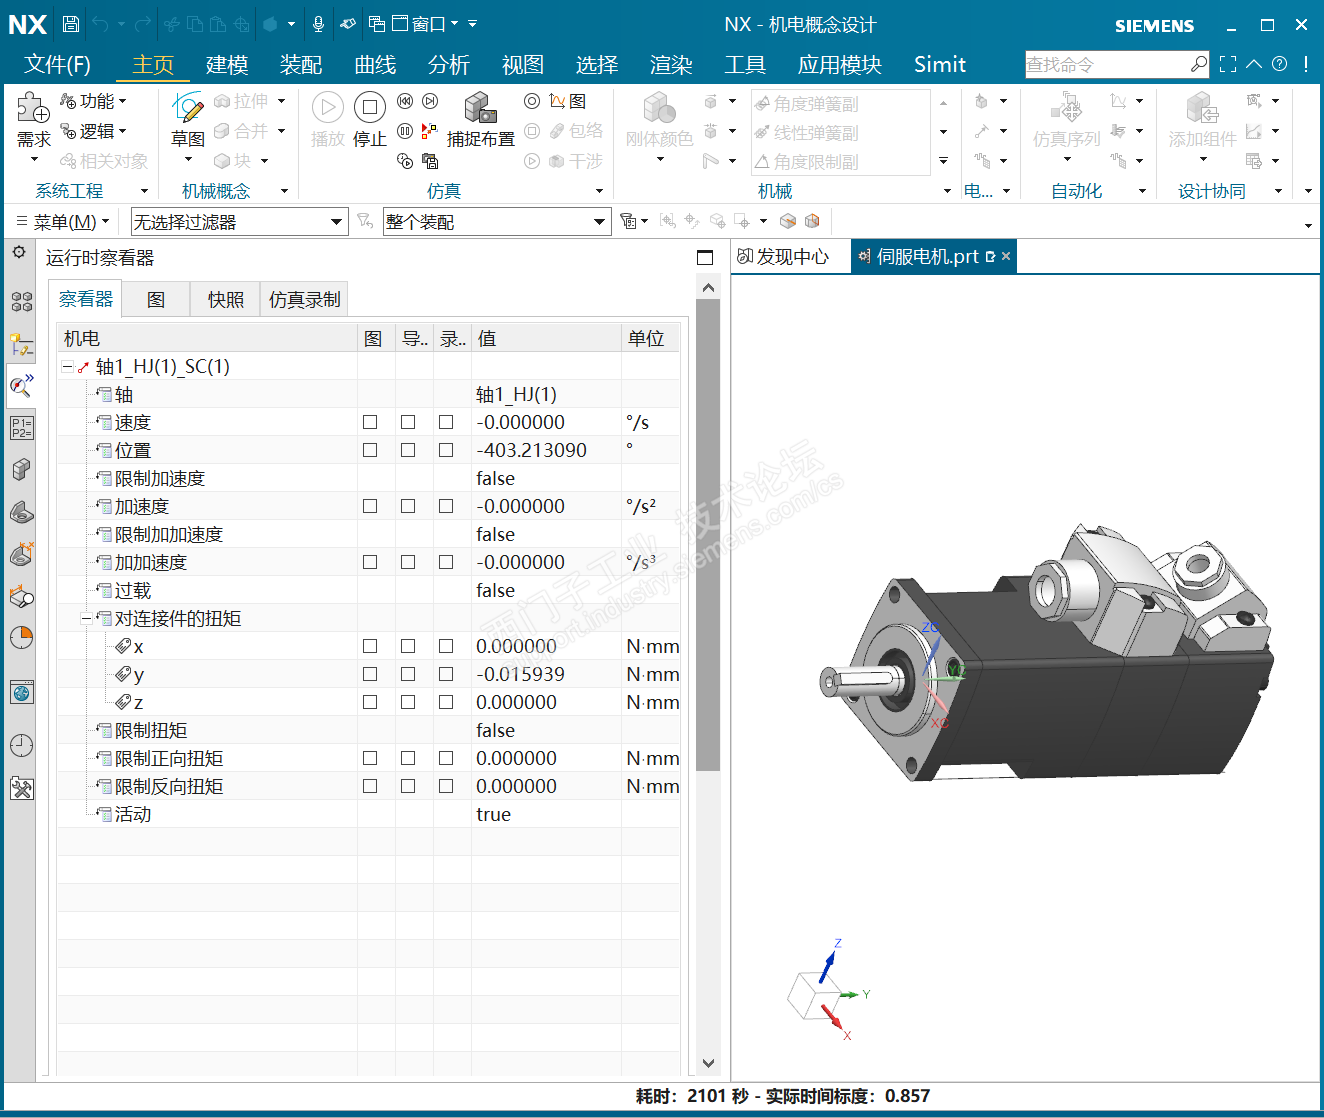The image size is (1324, 1118).
Task: Toggle the 导出 checkbox in the 限制反向扭矩 row
Action: pyautogui.click(x=408, y=786)
